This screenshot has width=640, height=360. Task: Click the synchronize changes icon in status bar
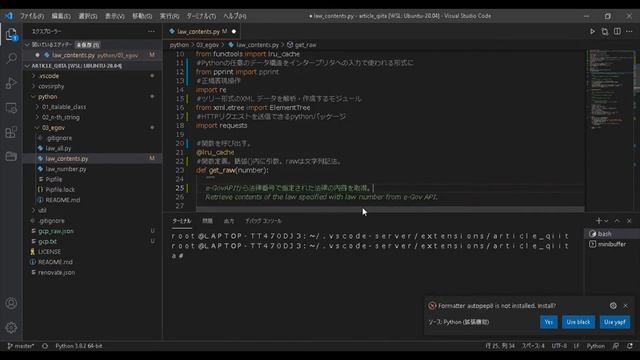point(45,346)
